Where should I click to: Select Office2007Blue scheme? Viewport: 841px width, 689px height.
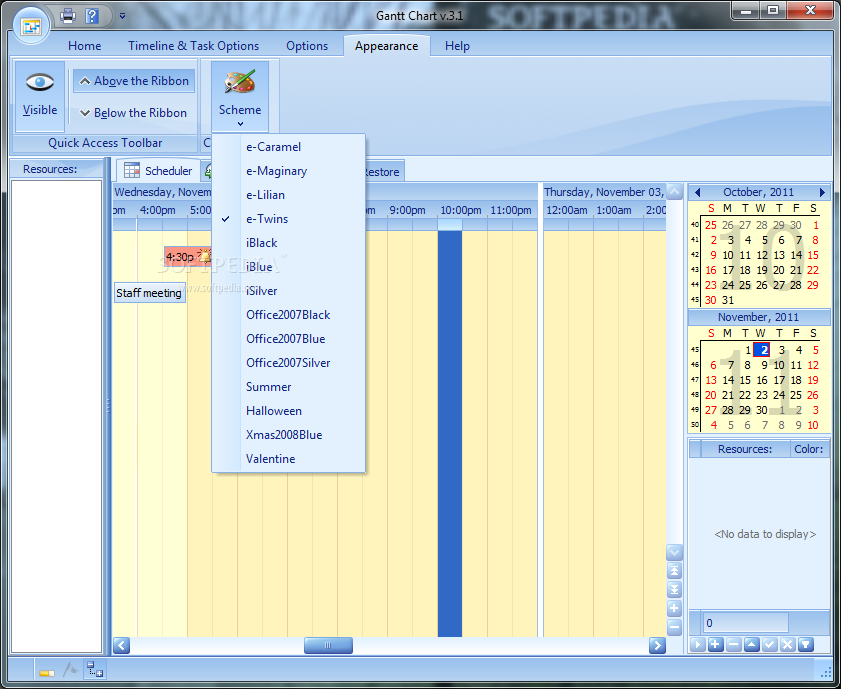pos(289,339)
